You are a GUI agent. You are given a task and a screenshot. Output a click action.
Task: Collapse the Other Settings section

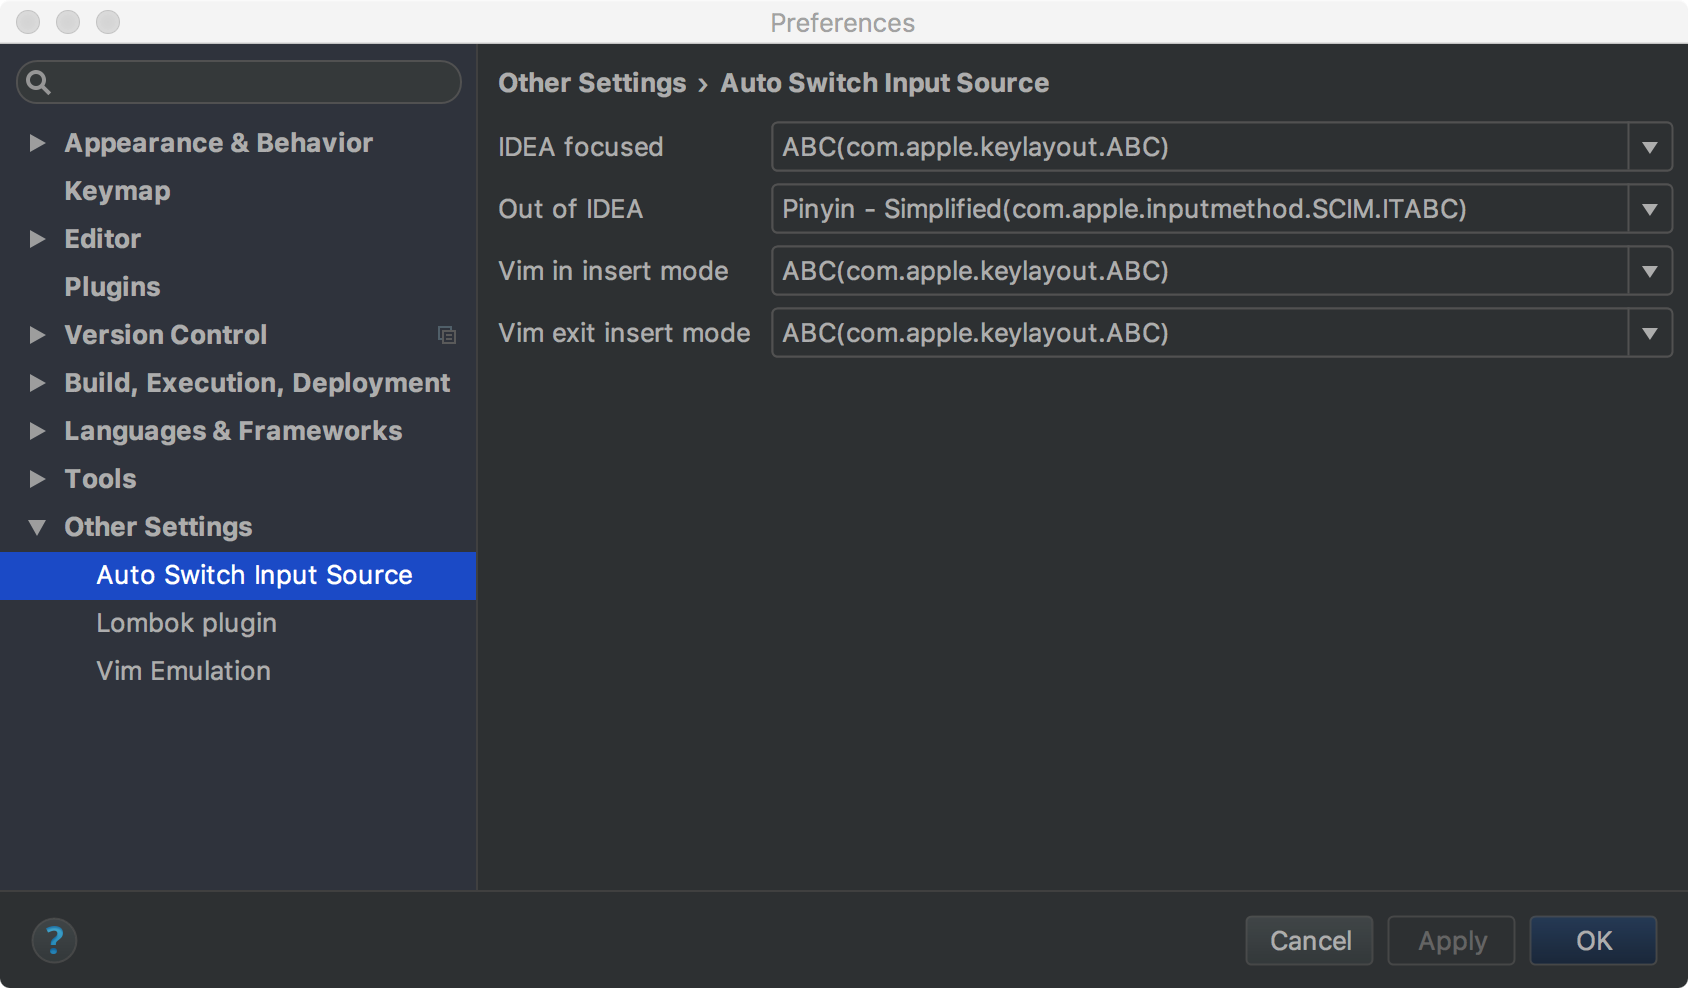tap(37, 527)
